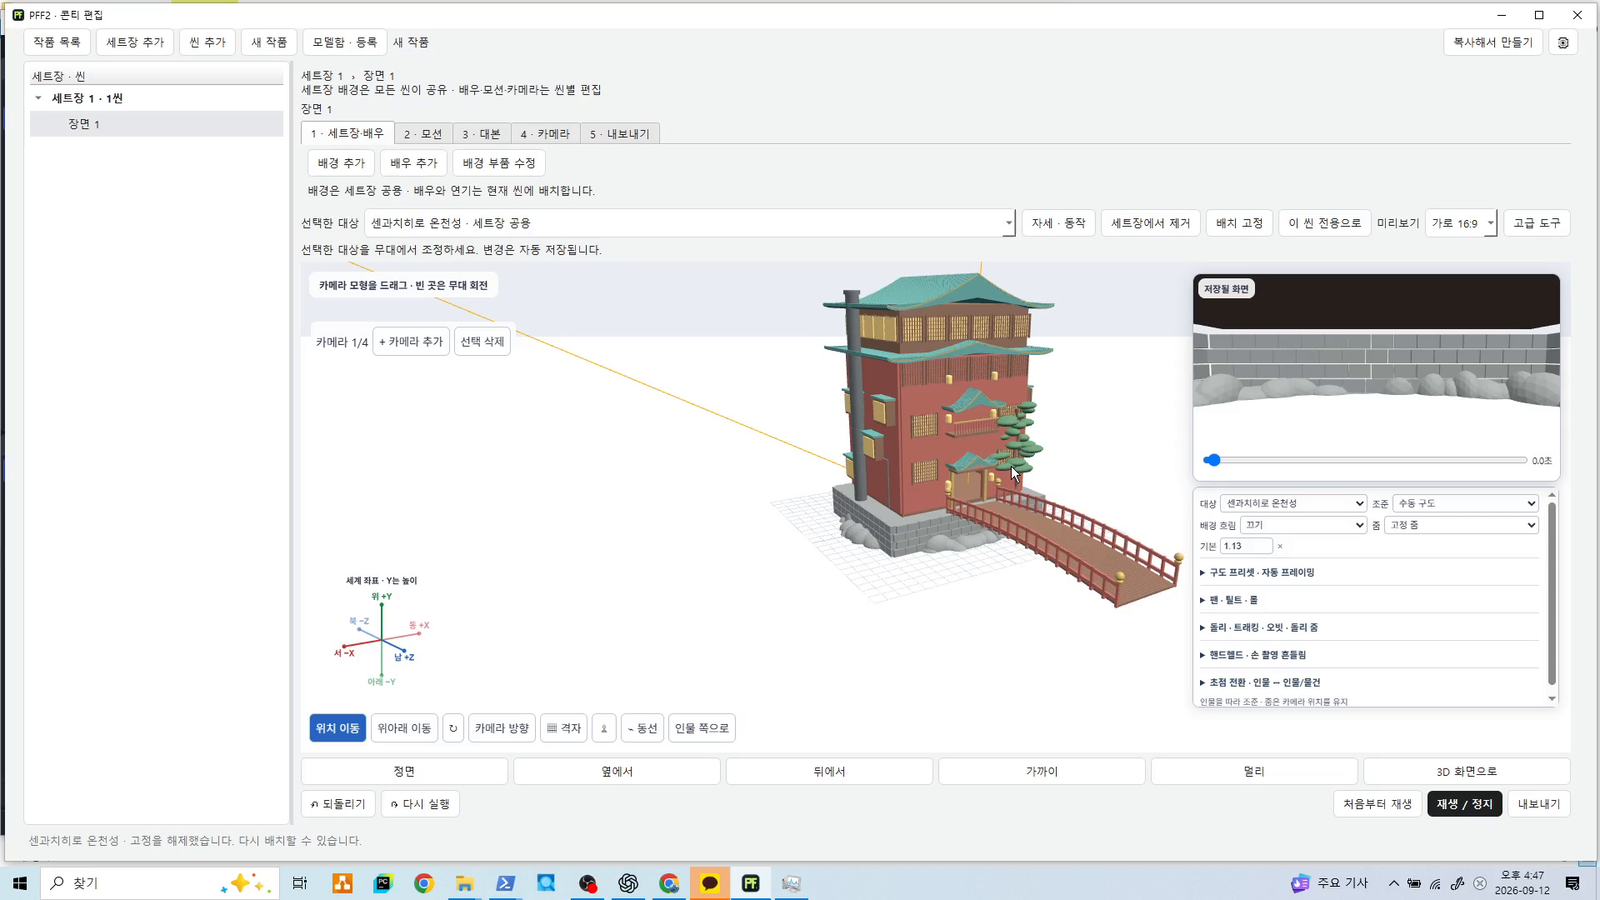Toggle the 격자 grid button
Viewport: 1600px width, 900px height.
(564, 728)
